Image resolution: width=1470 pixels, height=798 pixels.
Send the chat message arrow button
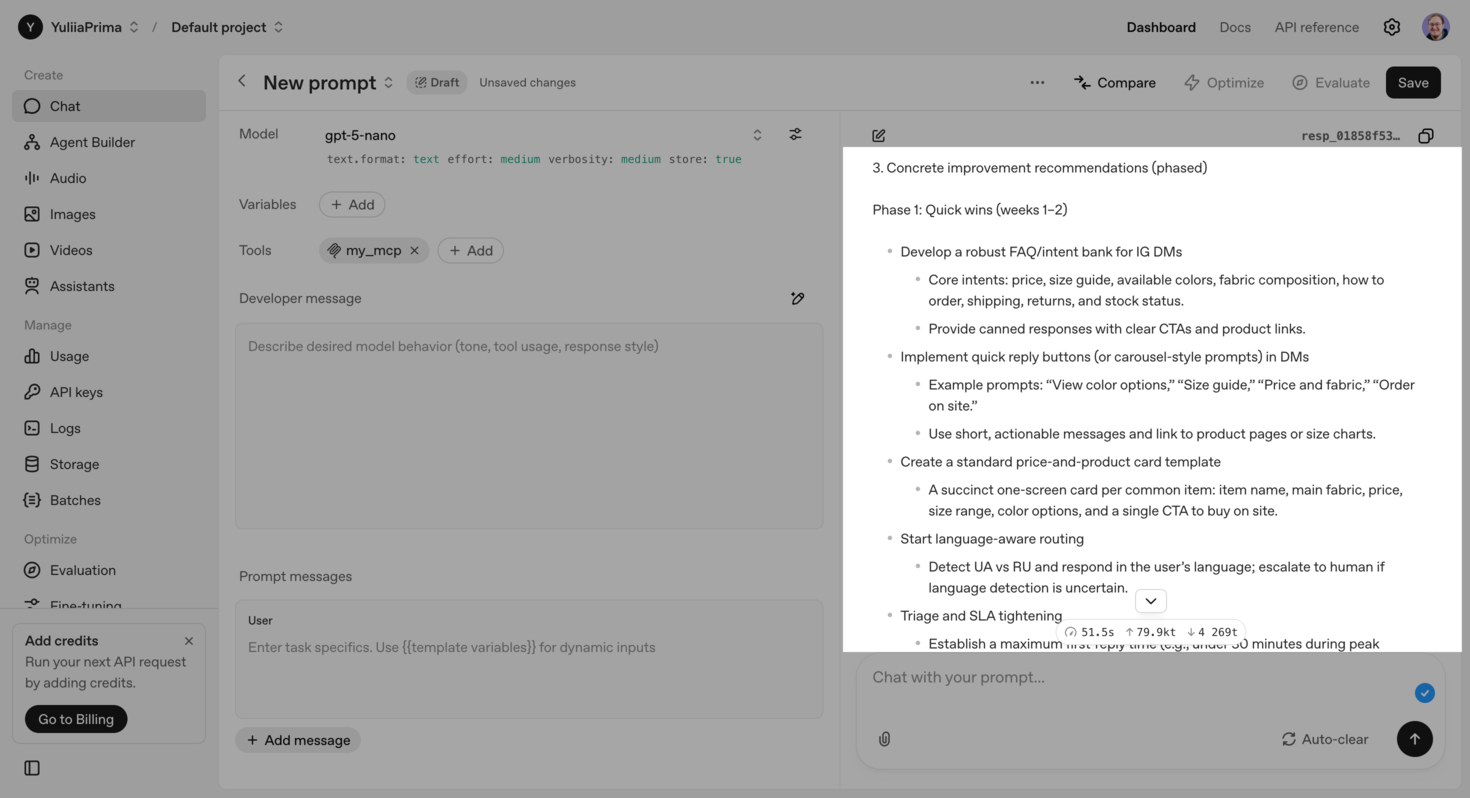click(1414, 739)
